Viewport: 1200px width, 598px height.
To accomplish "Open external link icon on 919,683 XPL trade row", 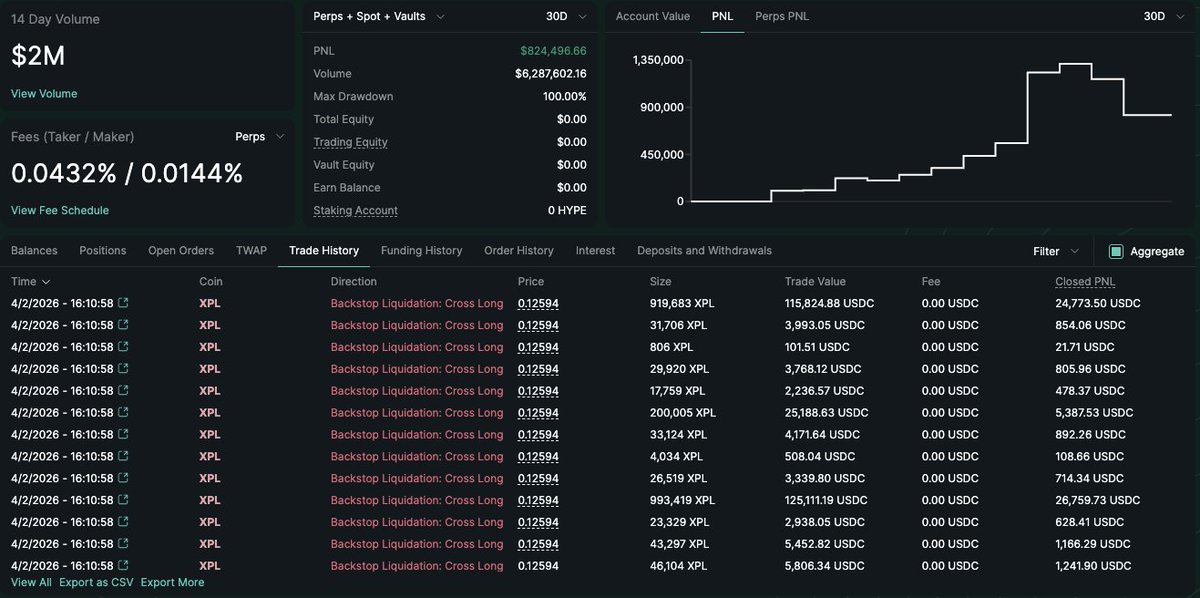I will click(123, 303).
